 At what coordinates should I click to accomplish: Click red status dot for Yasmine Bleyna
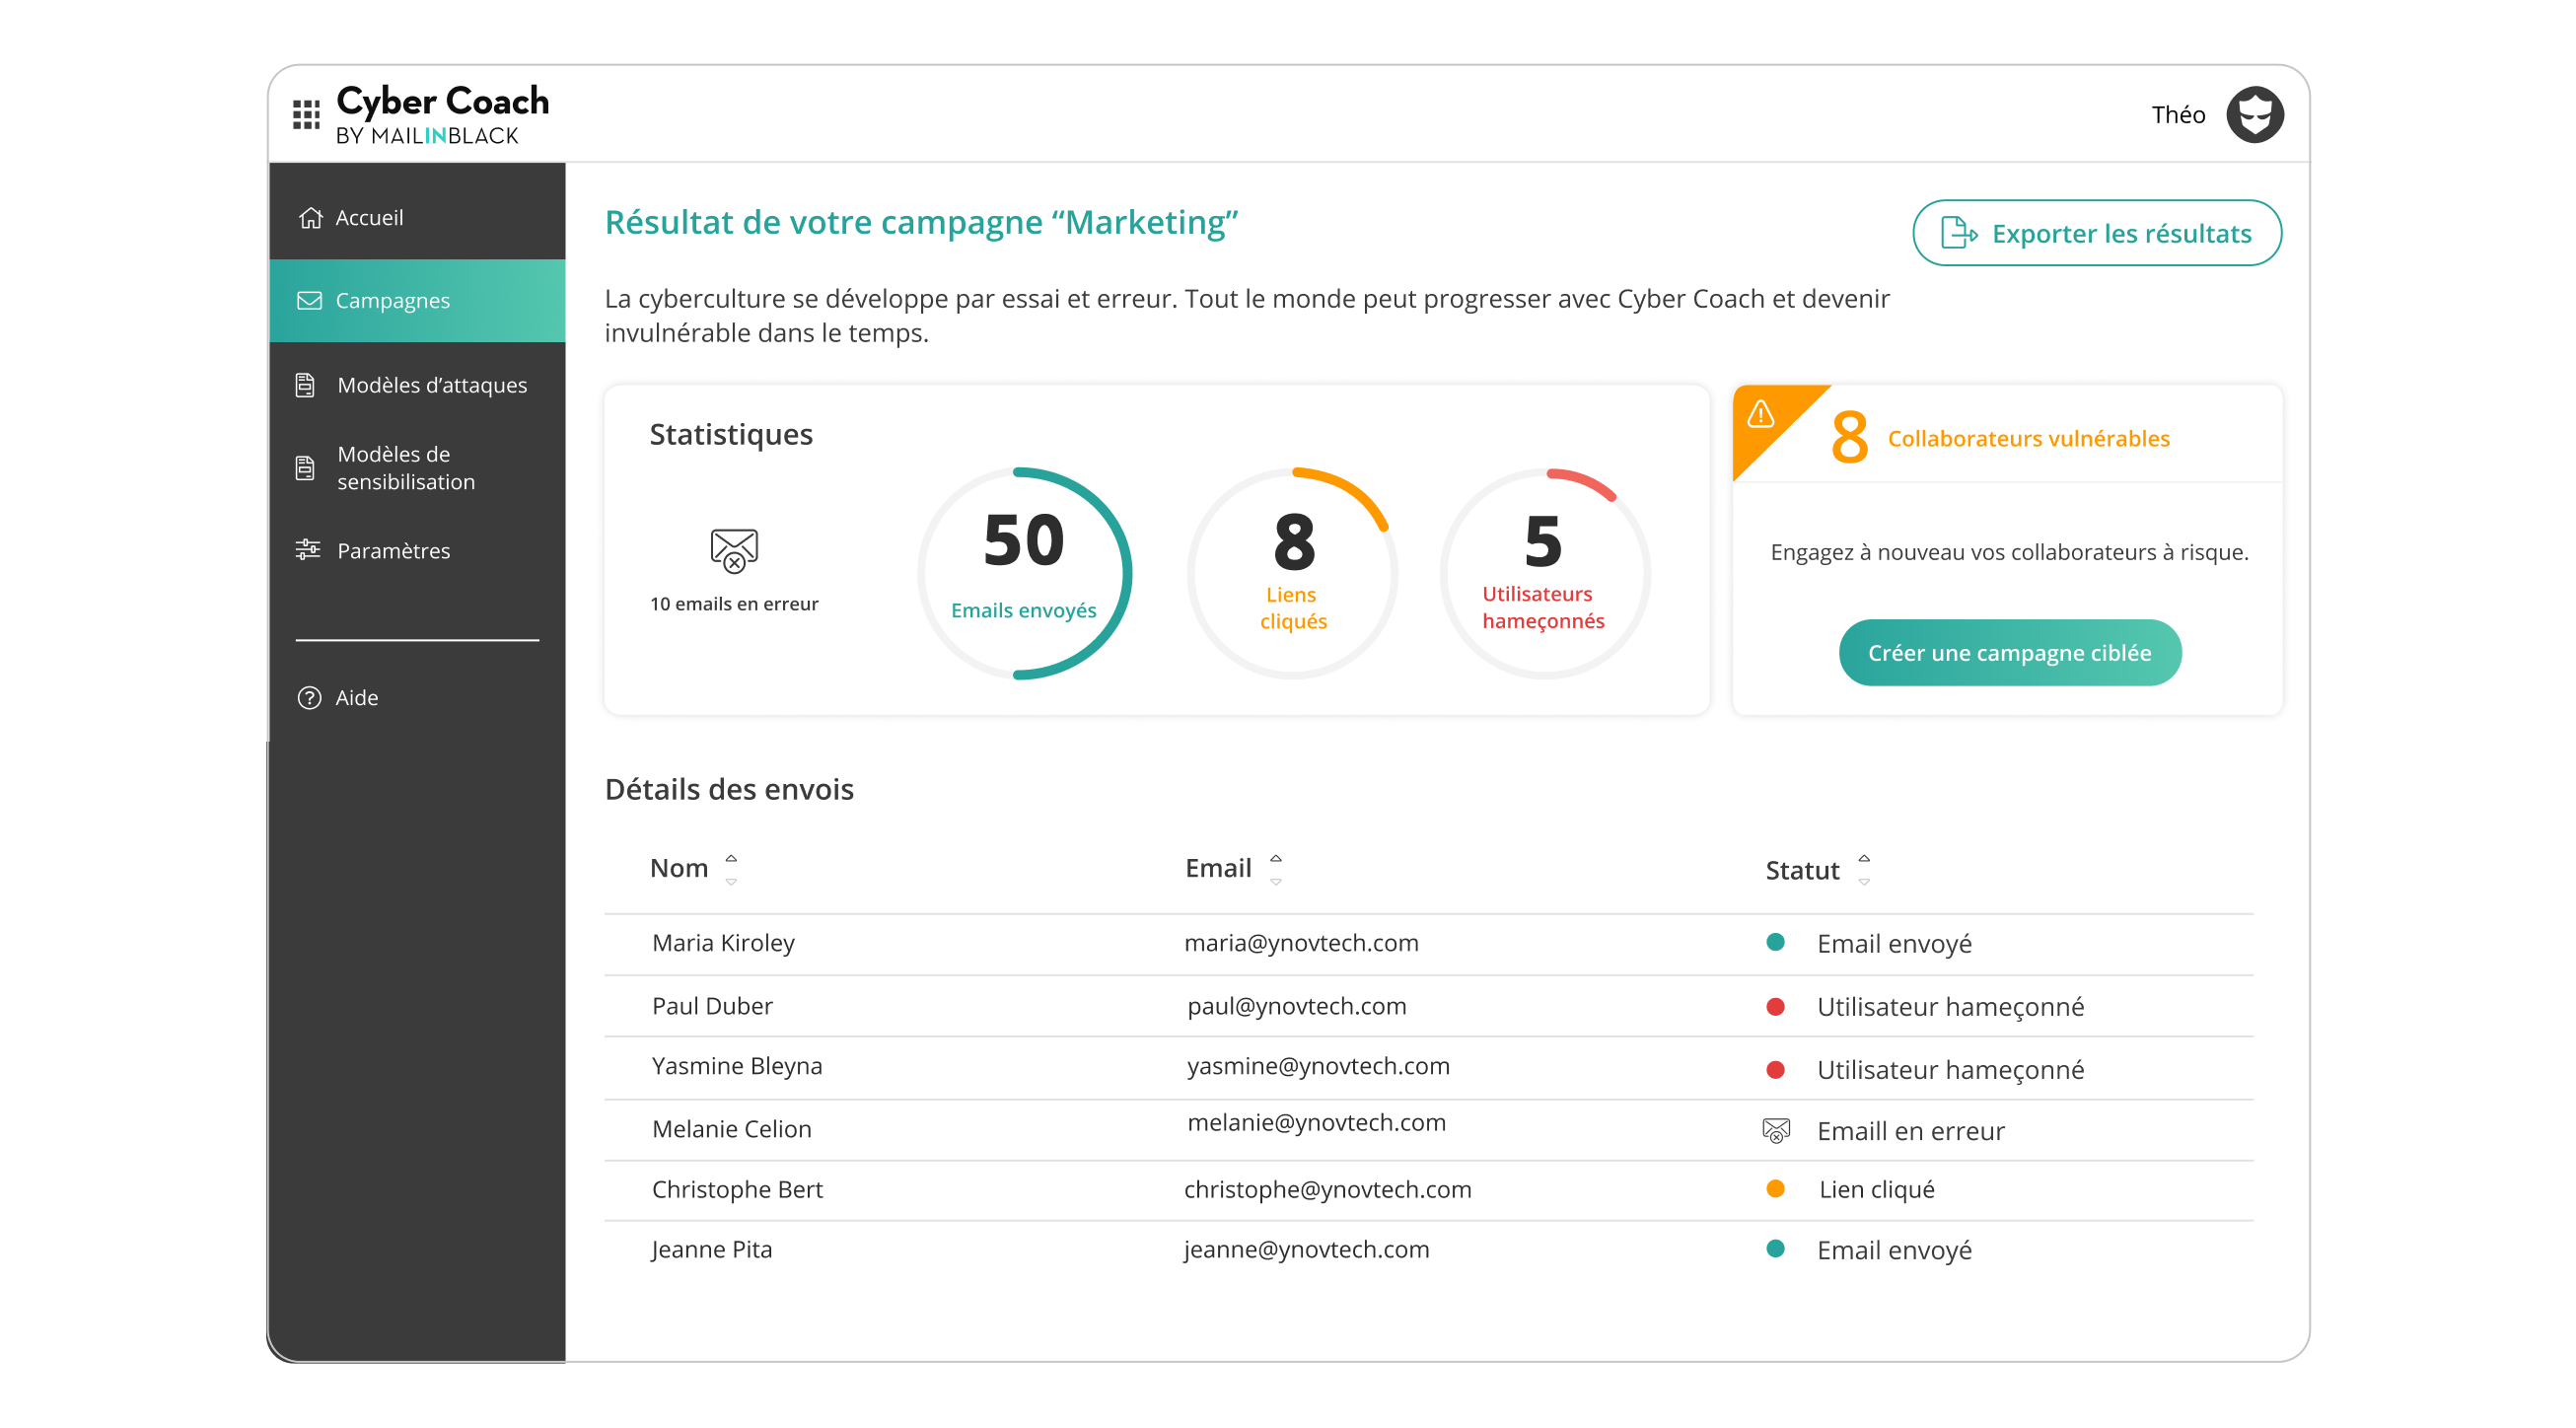coord(1776,1069)
